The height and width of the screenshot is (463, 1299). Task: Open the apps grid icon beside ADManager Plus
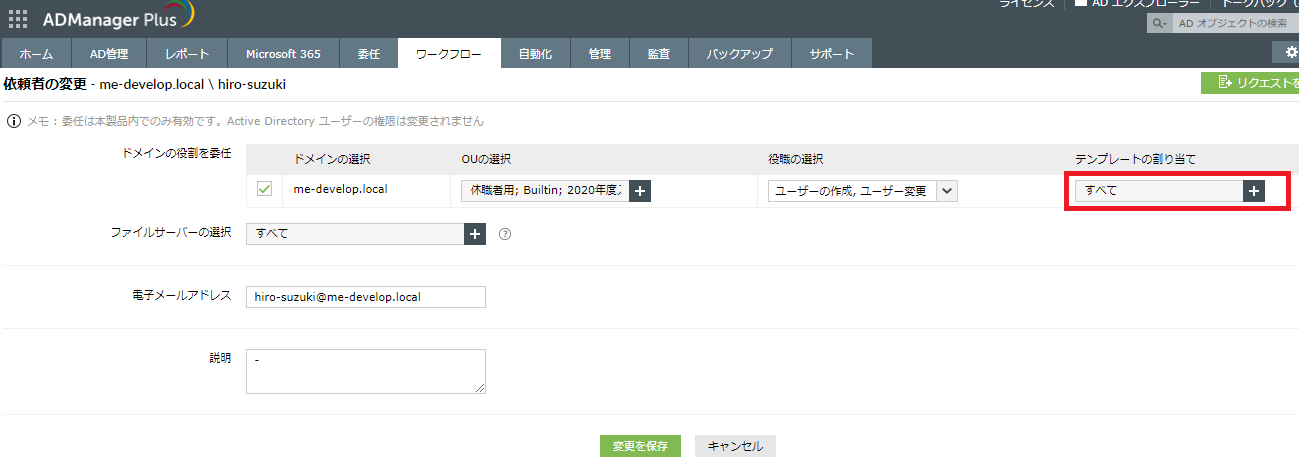tap(18, 19)
